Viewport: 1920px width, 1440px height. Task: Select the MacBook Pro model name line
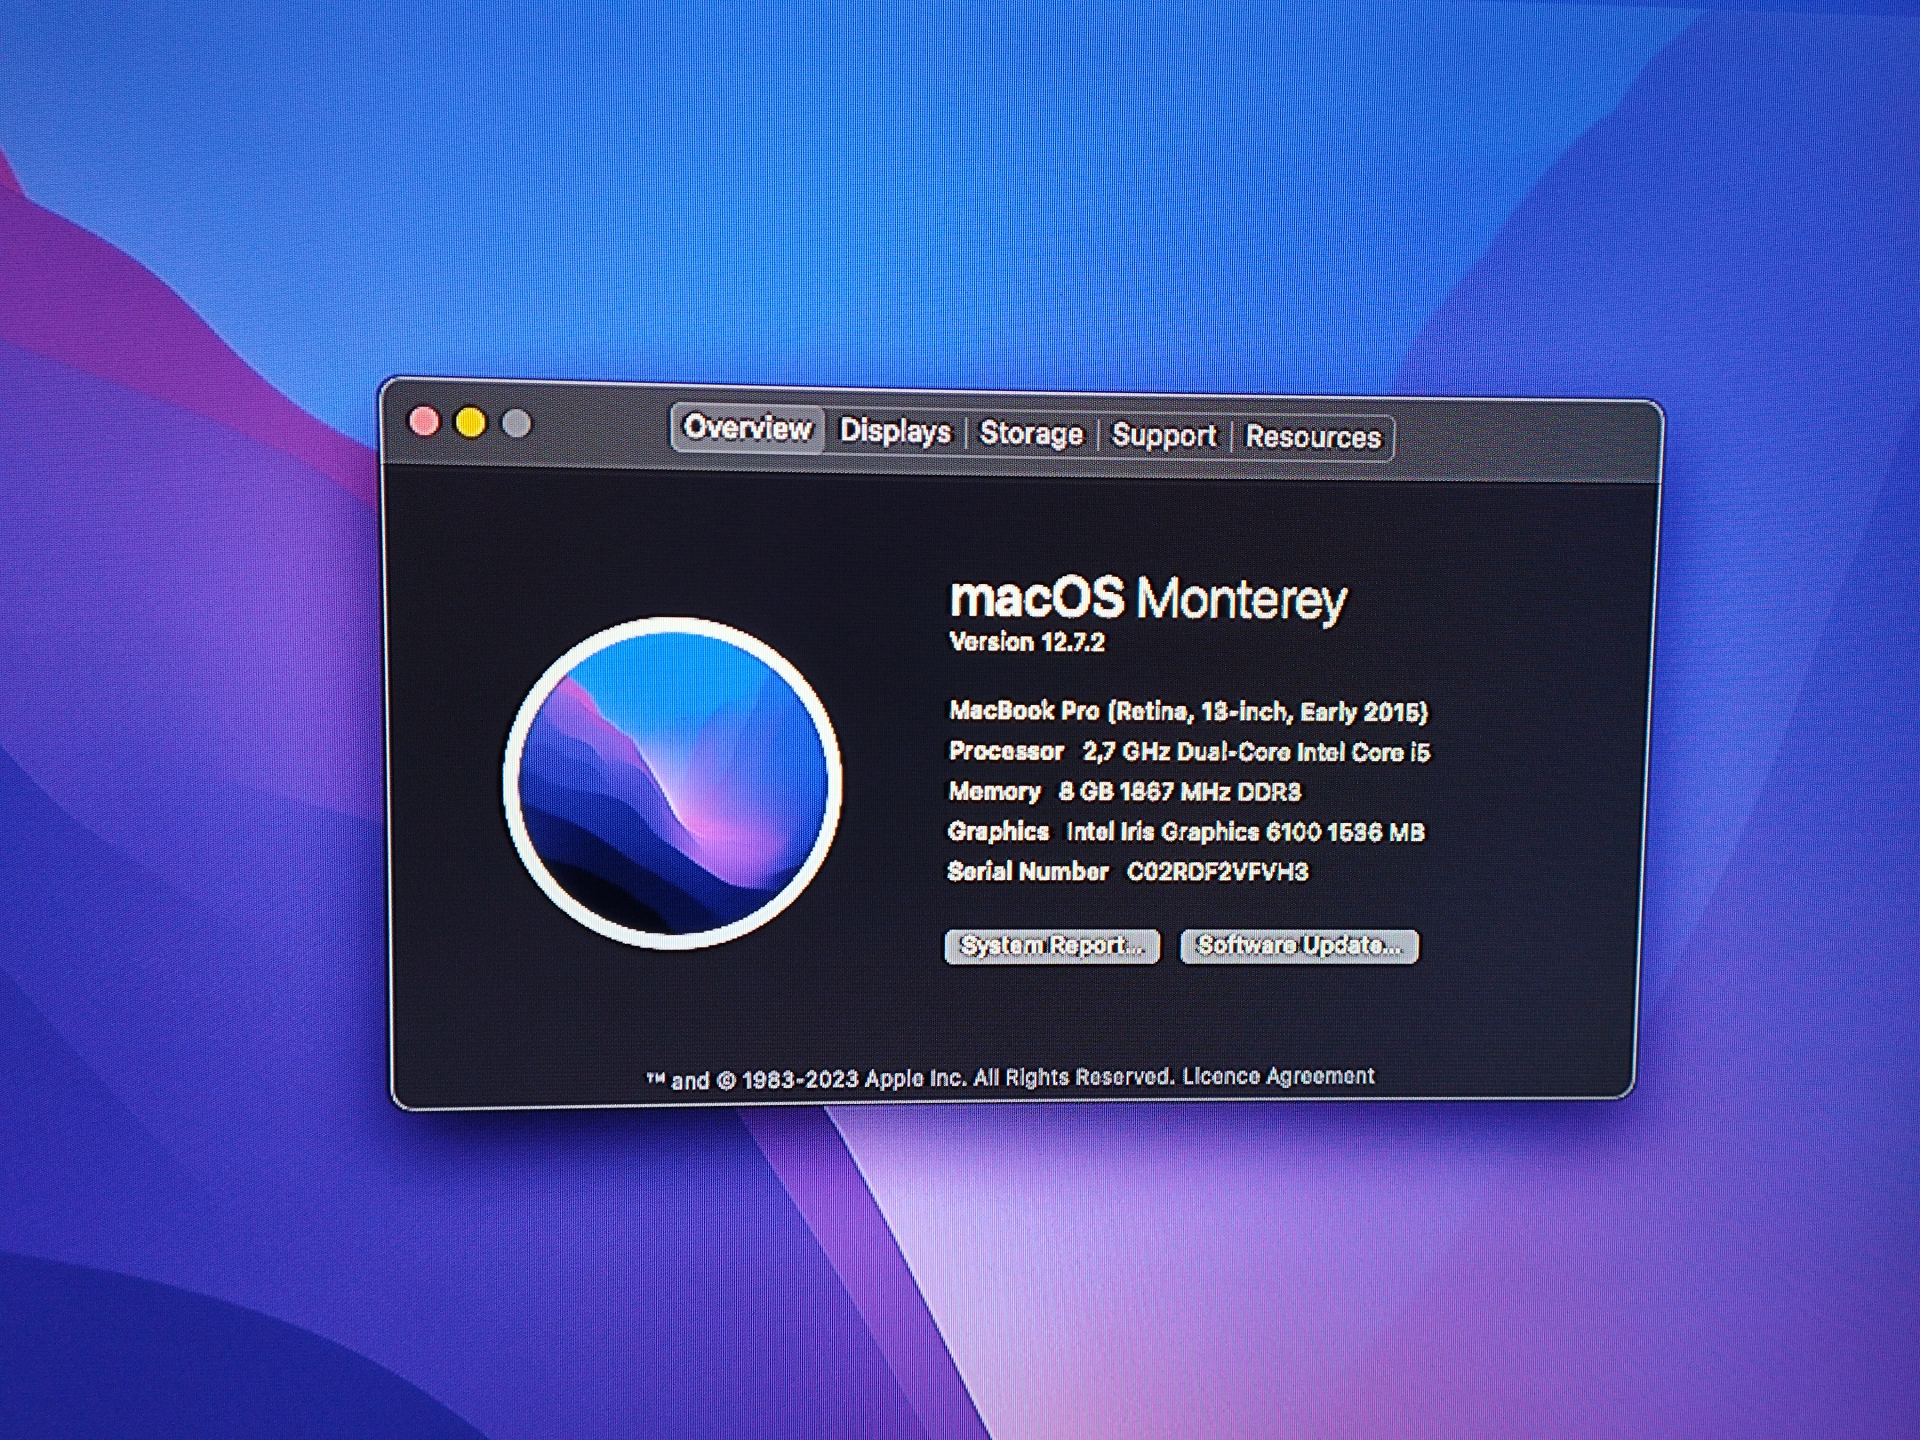(x=1188, y=711)
